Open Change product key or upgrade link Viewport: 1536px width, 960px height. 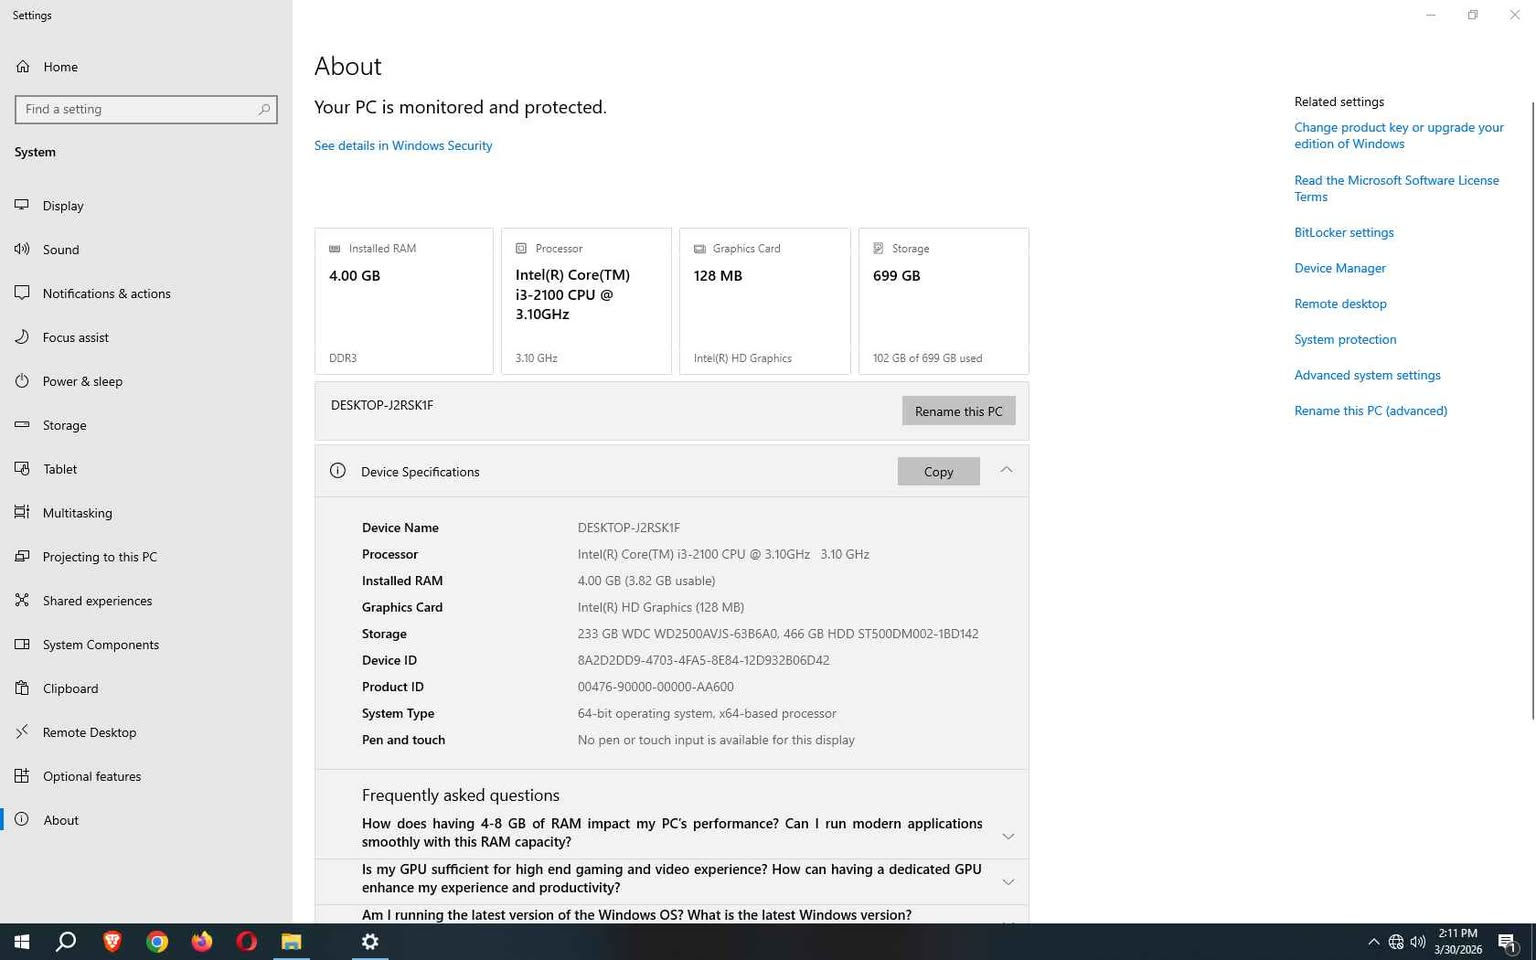point(1398,135)
